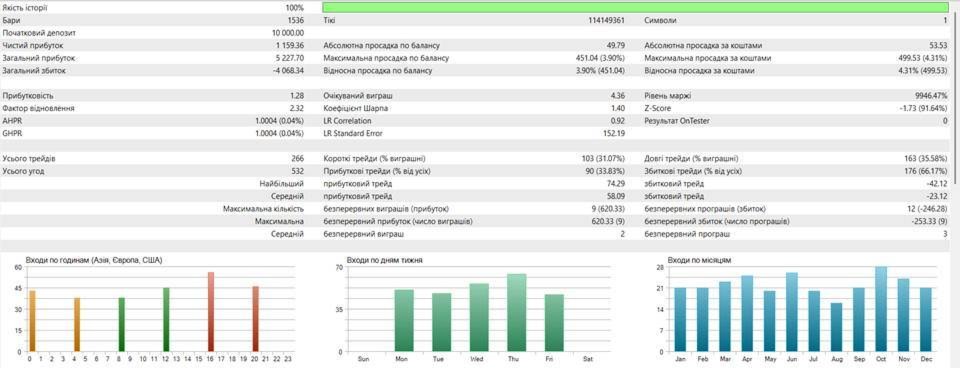This screenshot has width=960, height=391.
Task: Select the LR Correlation value 0.92
Action: pos(618,121)
